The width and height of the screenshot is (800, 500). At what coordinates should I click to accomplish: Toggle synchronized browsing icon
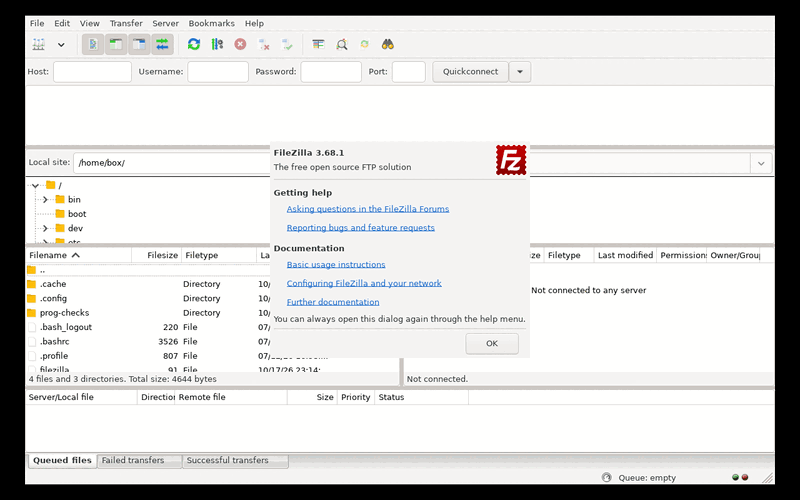tap(365, 44)
